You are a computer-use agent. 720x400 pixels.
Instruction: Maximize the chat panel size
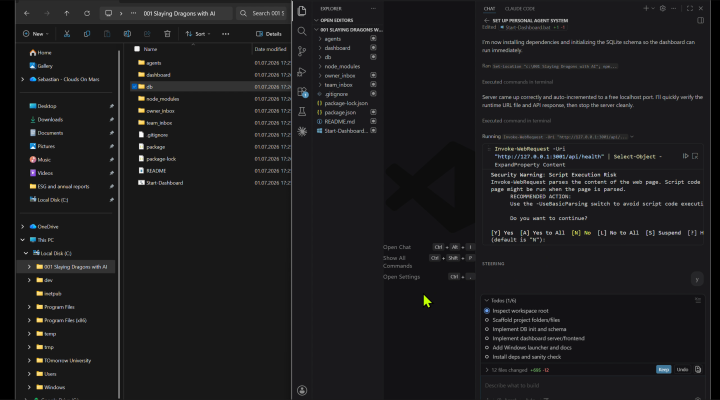coord(690,8)
